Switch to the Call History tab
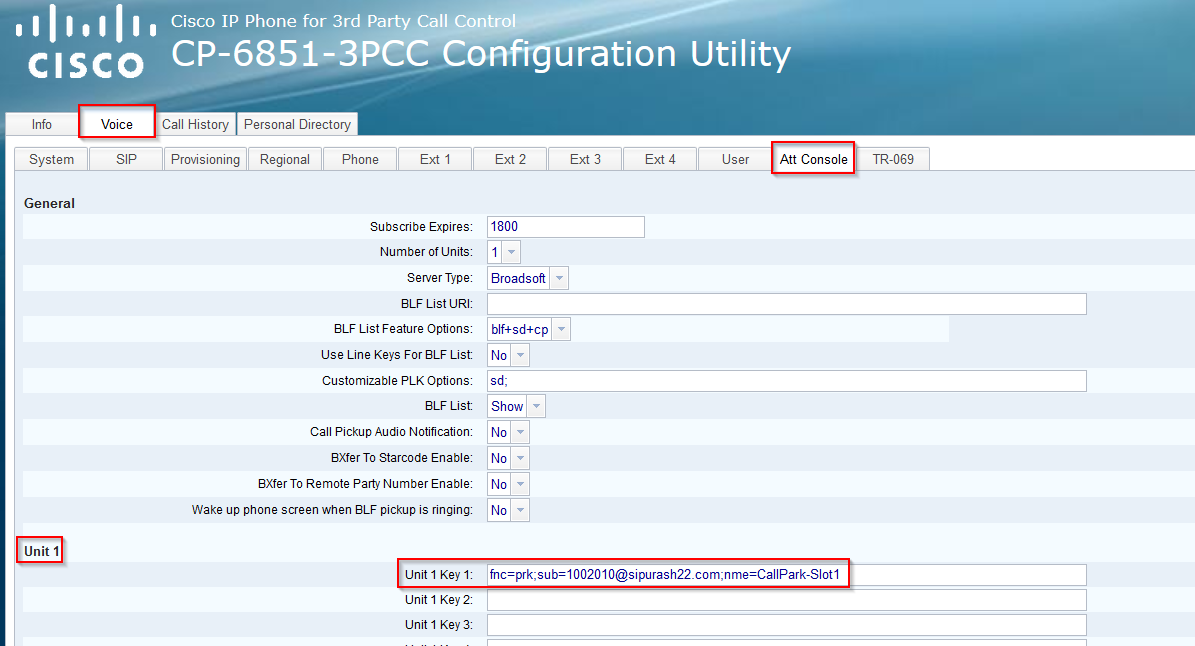1195x646 pixels. (195, 123)
